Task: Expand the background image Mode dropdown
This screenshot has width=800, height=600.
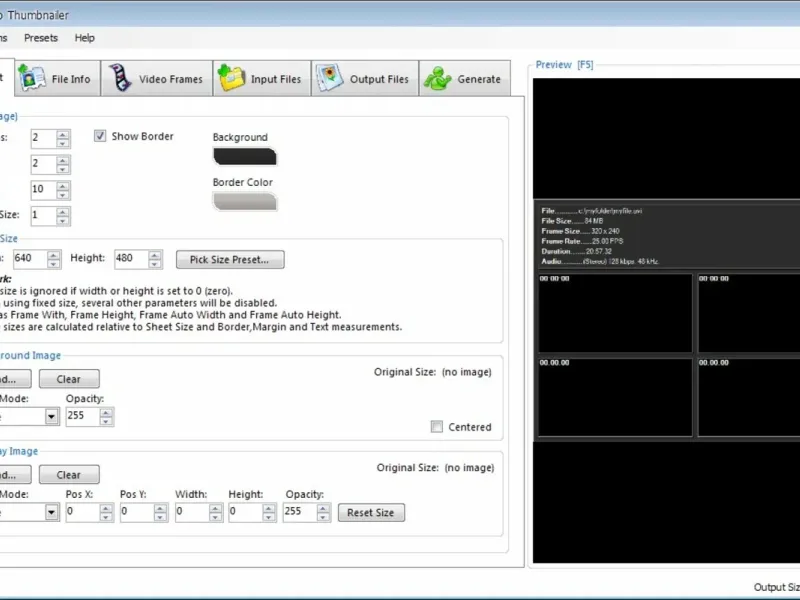Action: click(51, 416)
